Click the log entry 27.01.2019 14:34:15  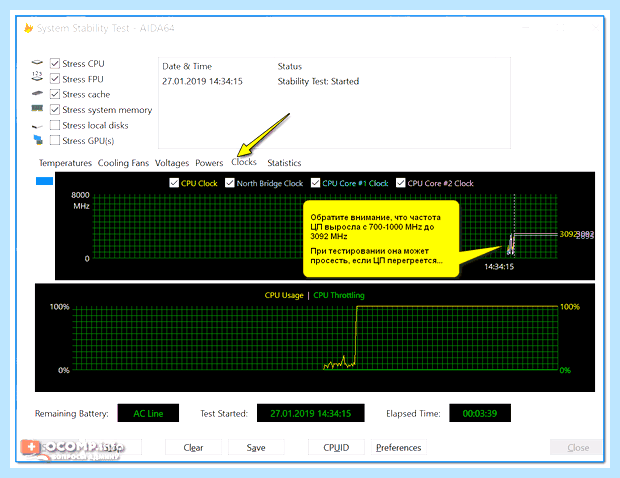(x=202, y=81)
